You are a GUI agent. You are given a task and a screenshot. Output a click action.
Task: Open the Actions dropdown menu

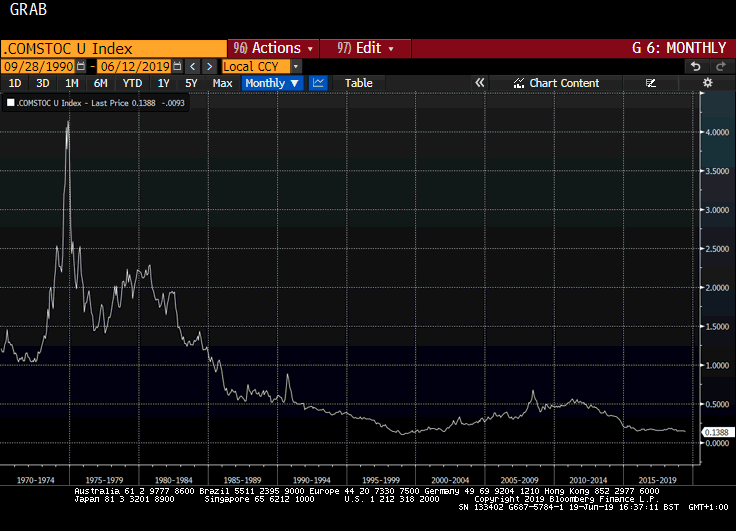tap(273, 48)
